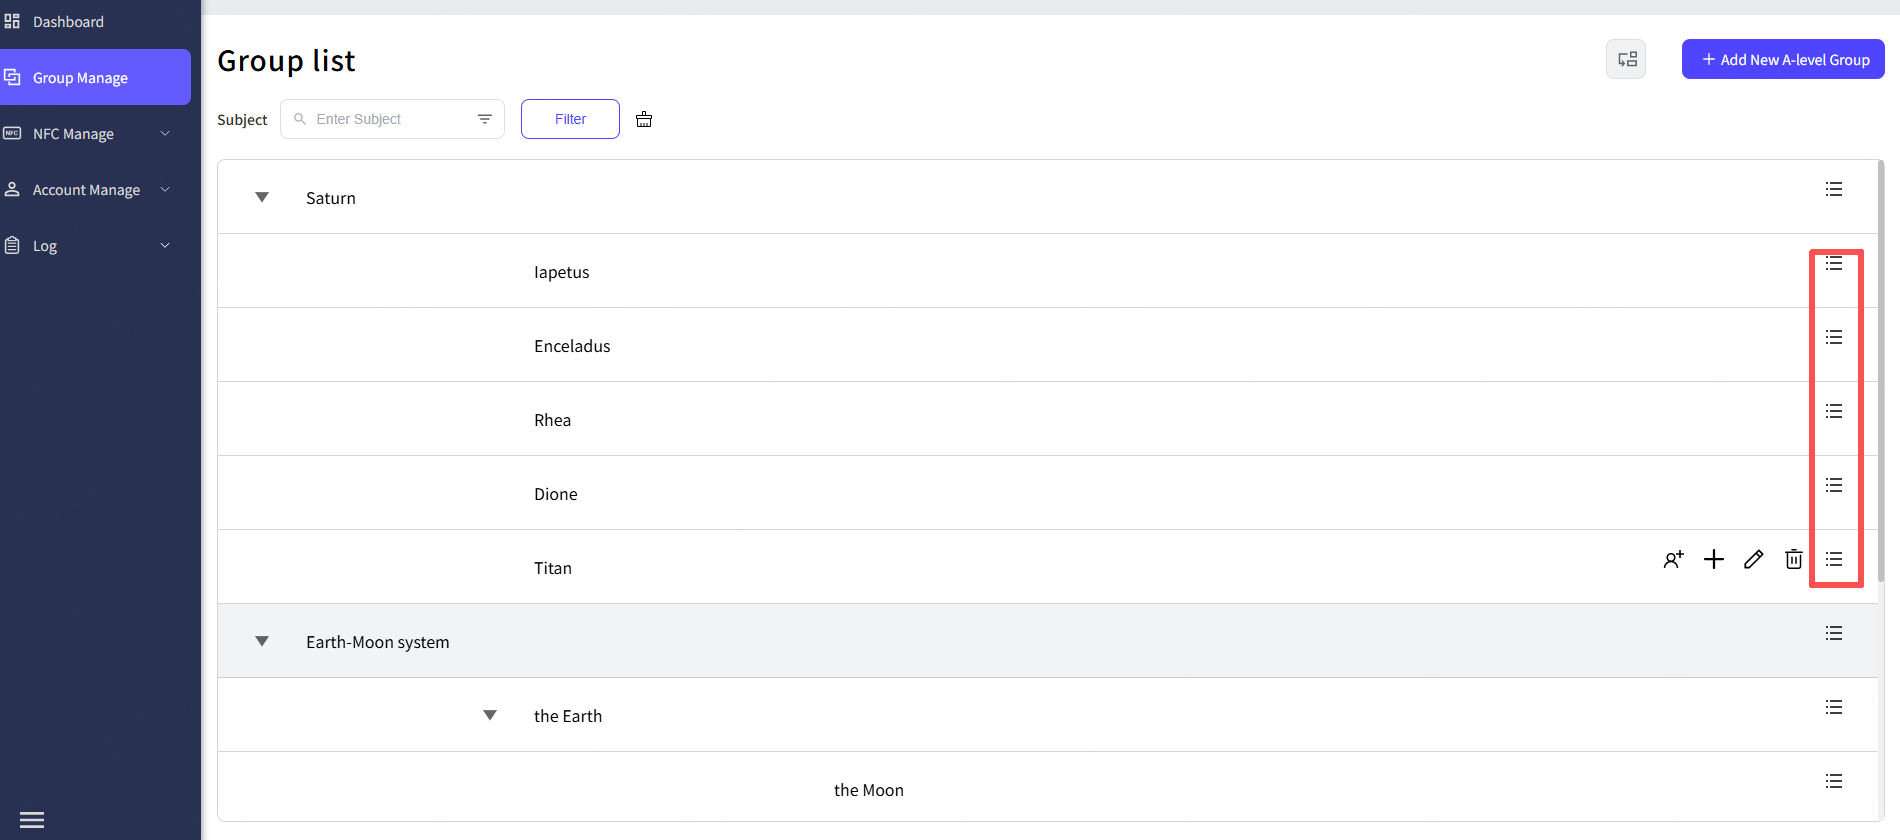The height and width of the screenshot is (840, 1900).
Task: Open the list icon on Saturn row
Action: (x=1834, y=189)
